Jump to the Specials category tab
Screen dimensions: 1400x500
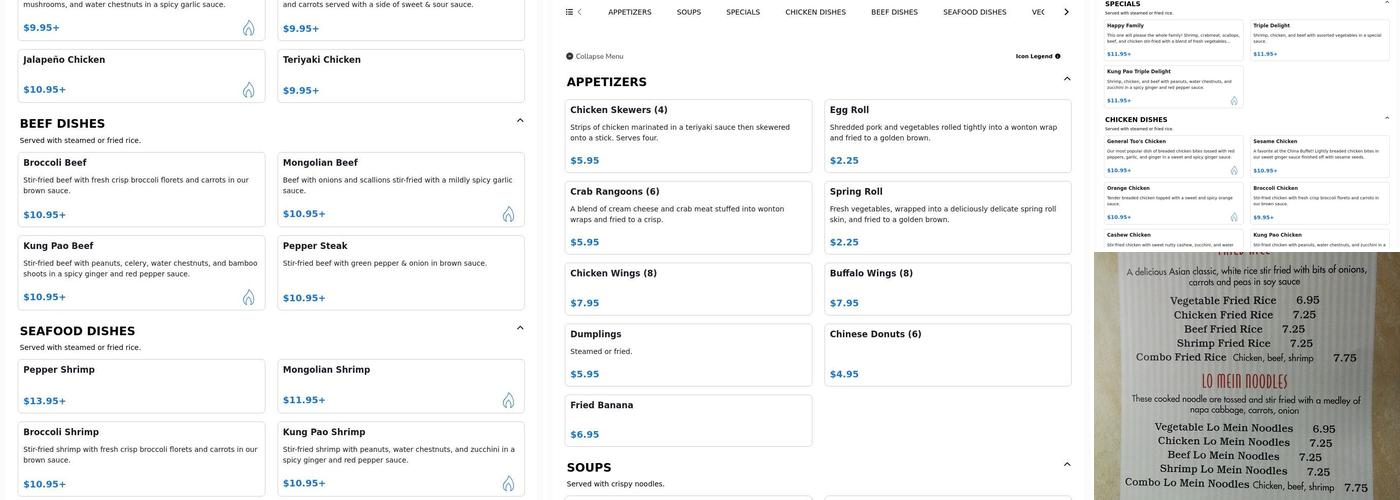click(743, 12)
